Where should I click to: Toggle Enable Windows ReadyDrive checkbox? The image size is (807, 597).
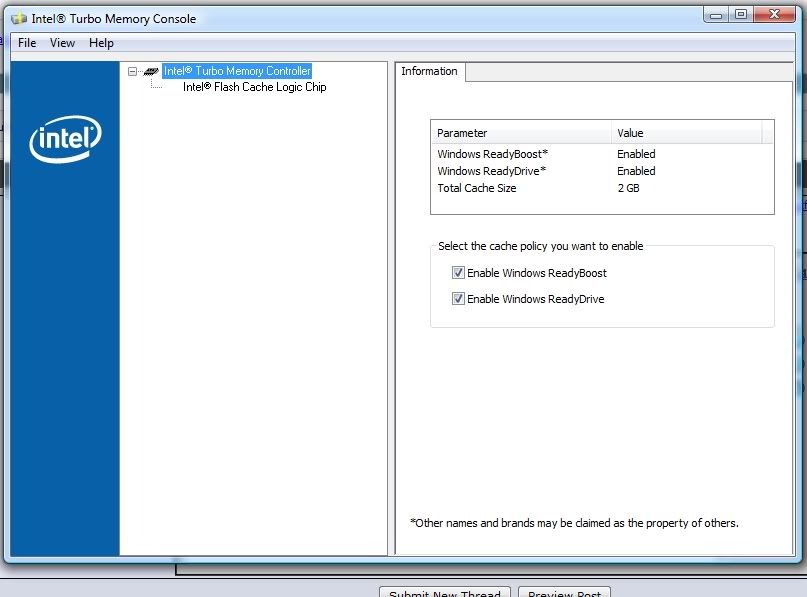tap(458, 298)
